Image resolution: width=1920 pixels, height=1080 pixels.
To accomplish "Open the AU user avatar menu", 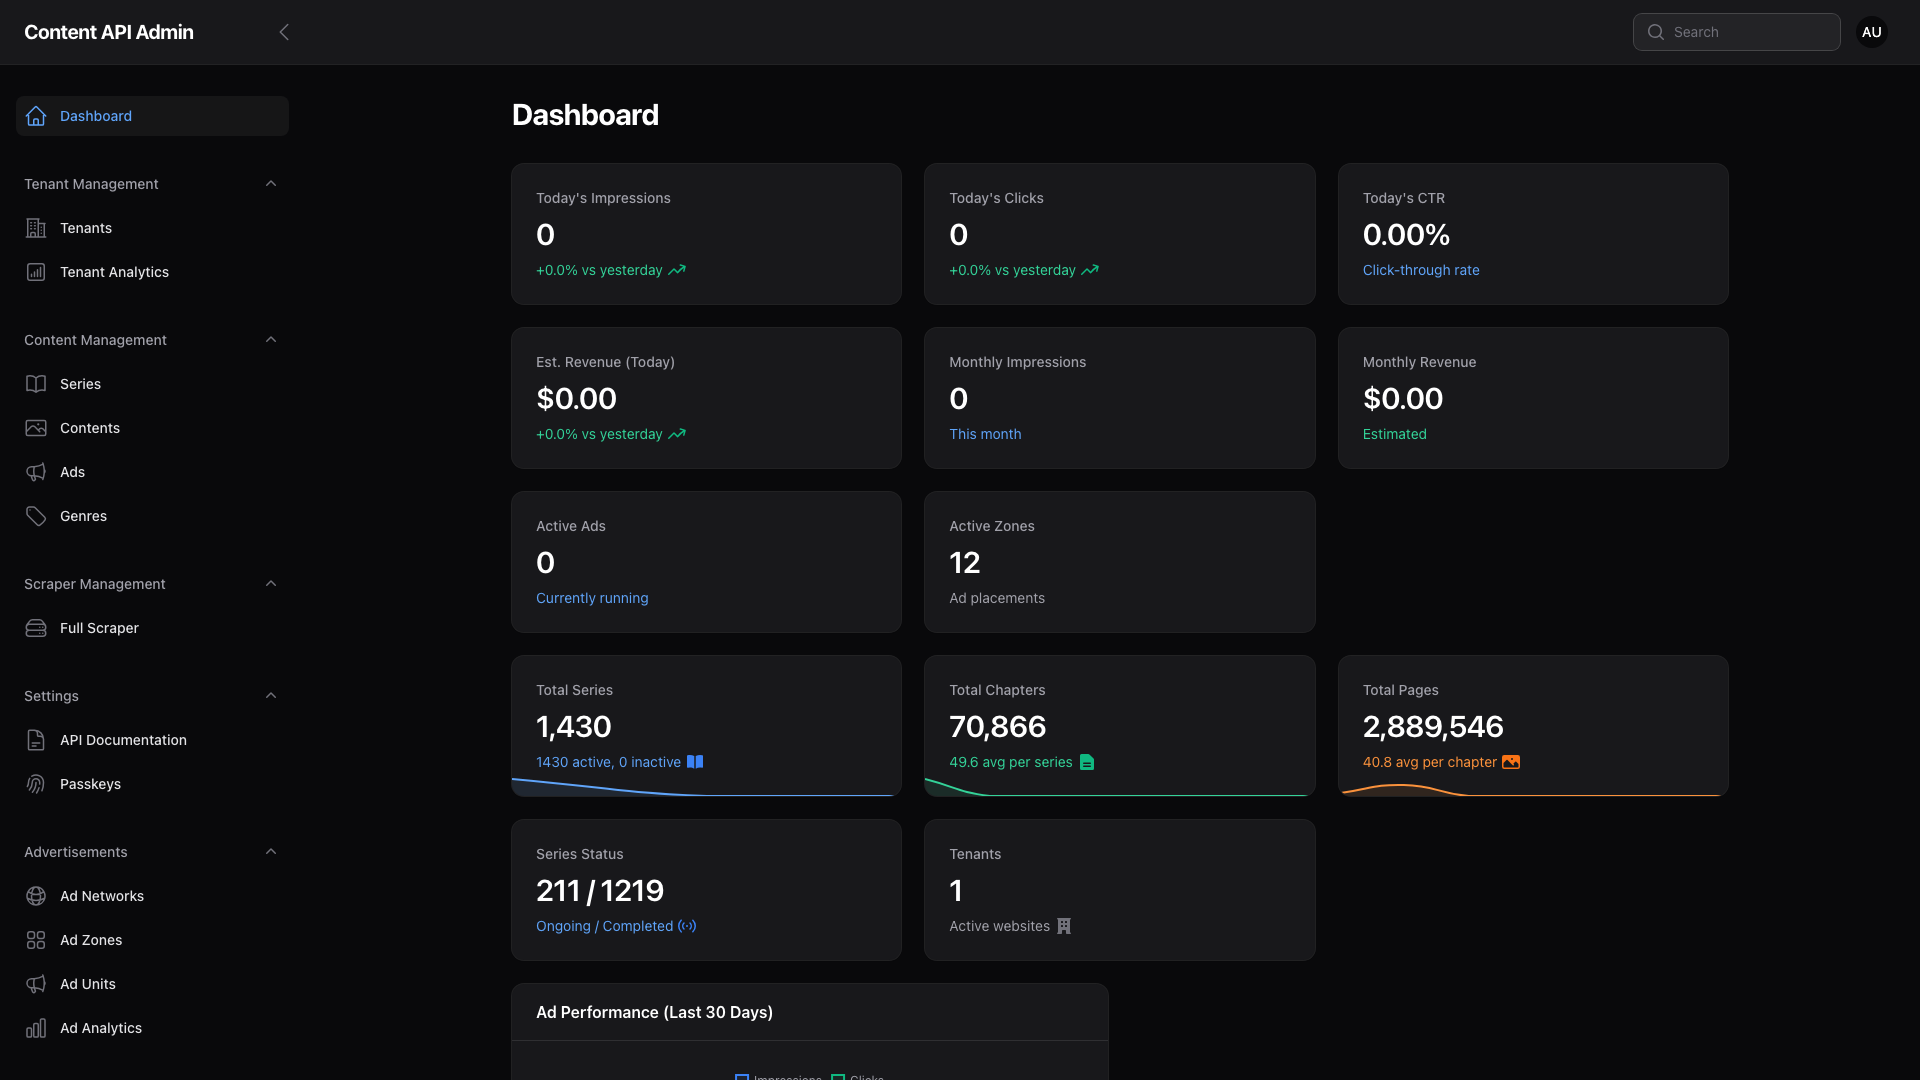I will point(1872,32).
